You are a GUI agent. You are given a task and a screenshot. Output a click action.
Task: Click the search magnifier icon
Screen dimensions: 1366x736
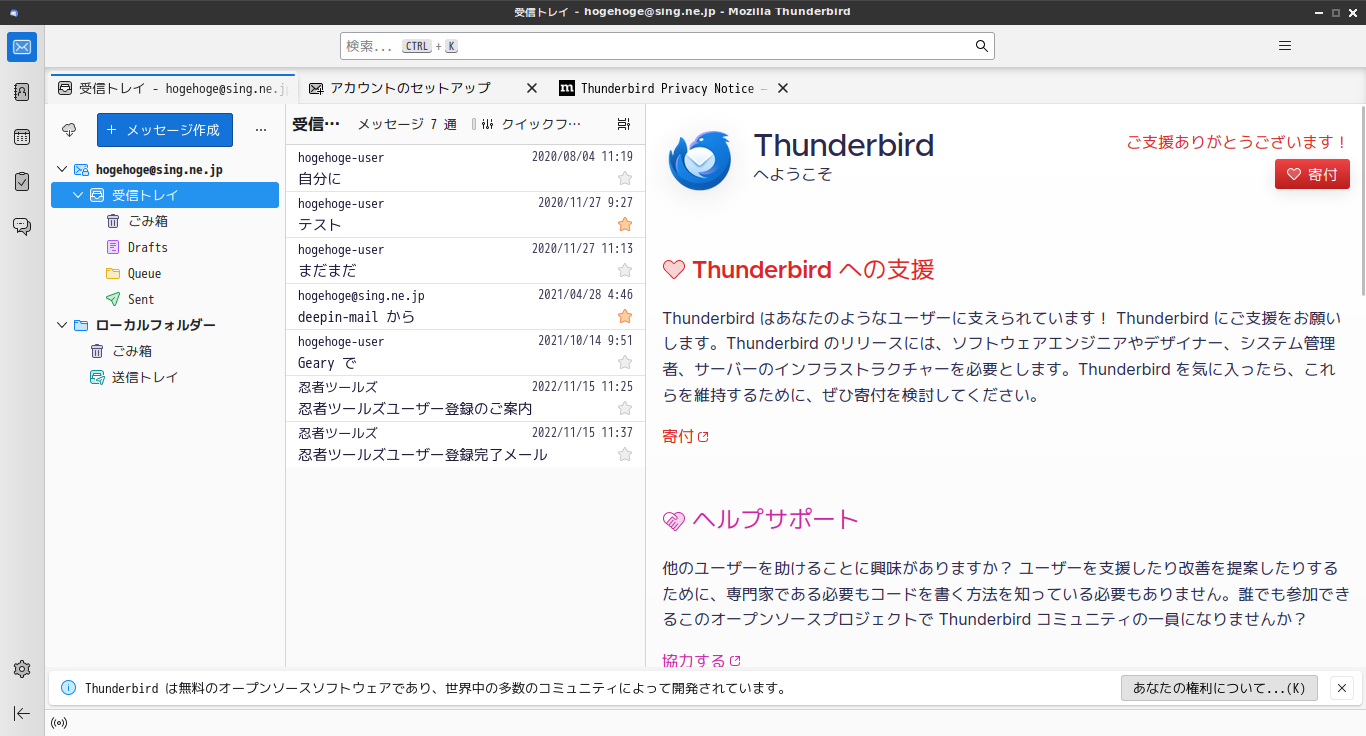click(982, 46)
